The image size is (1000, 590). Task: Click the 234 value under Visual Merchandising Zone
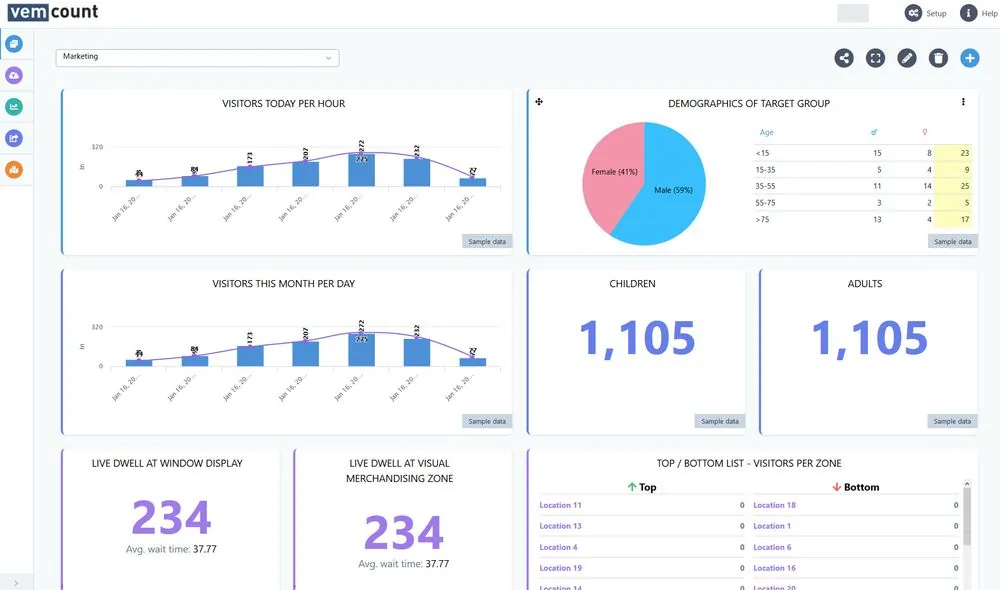click(403, 533)
